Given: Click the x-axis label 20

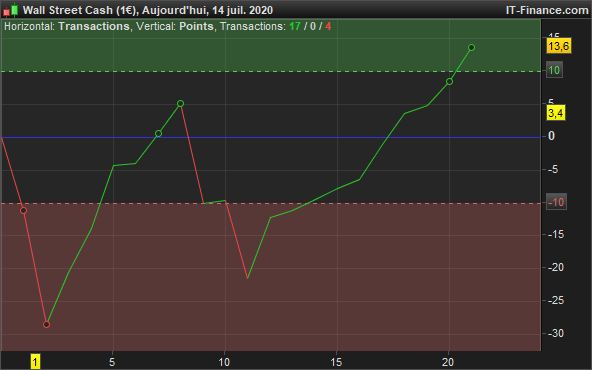Looking at the screenshot, I should [448, 362].
